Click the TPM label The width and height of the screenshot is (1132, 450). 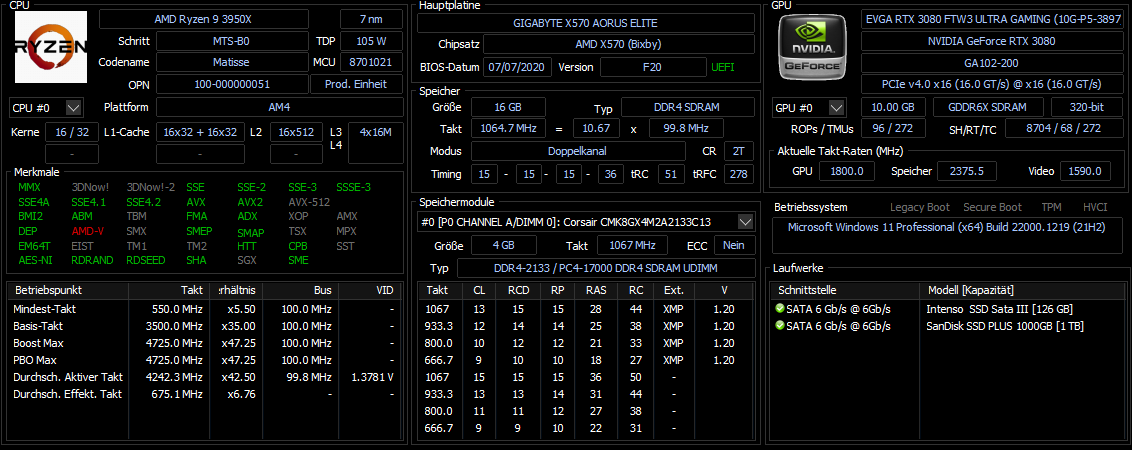(x=1051, y=207)
